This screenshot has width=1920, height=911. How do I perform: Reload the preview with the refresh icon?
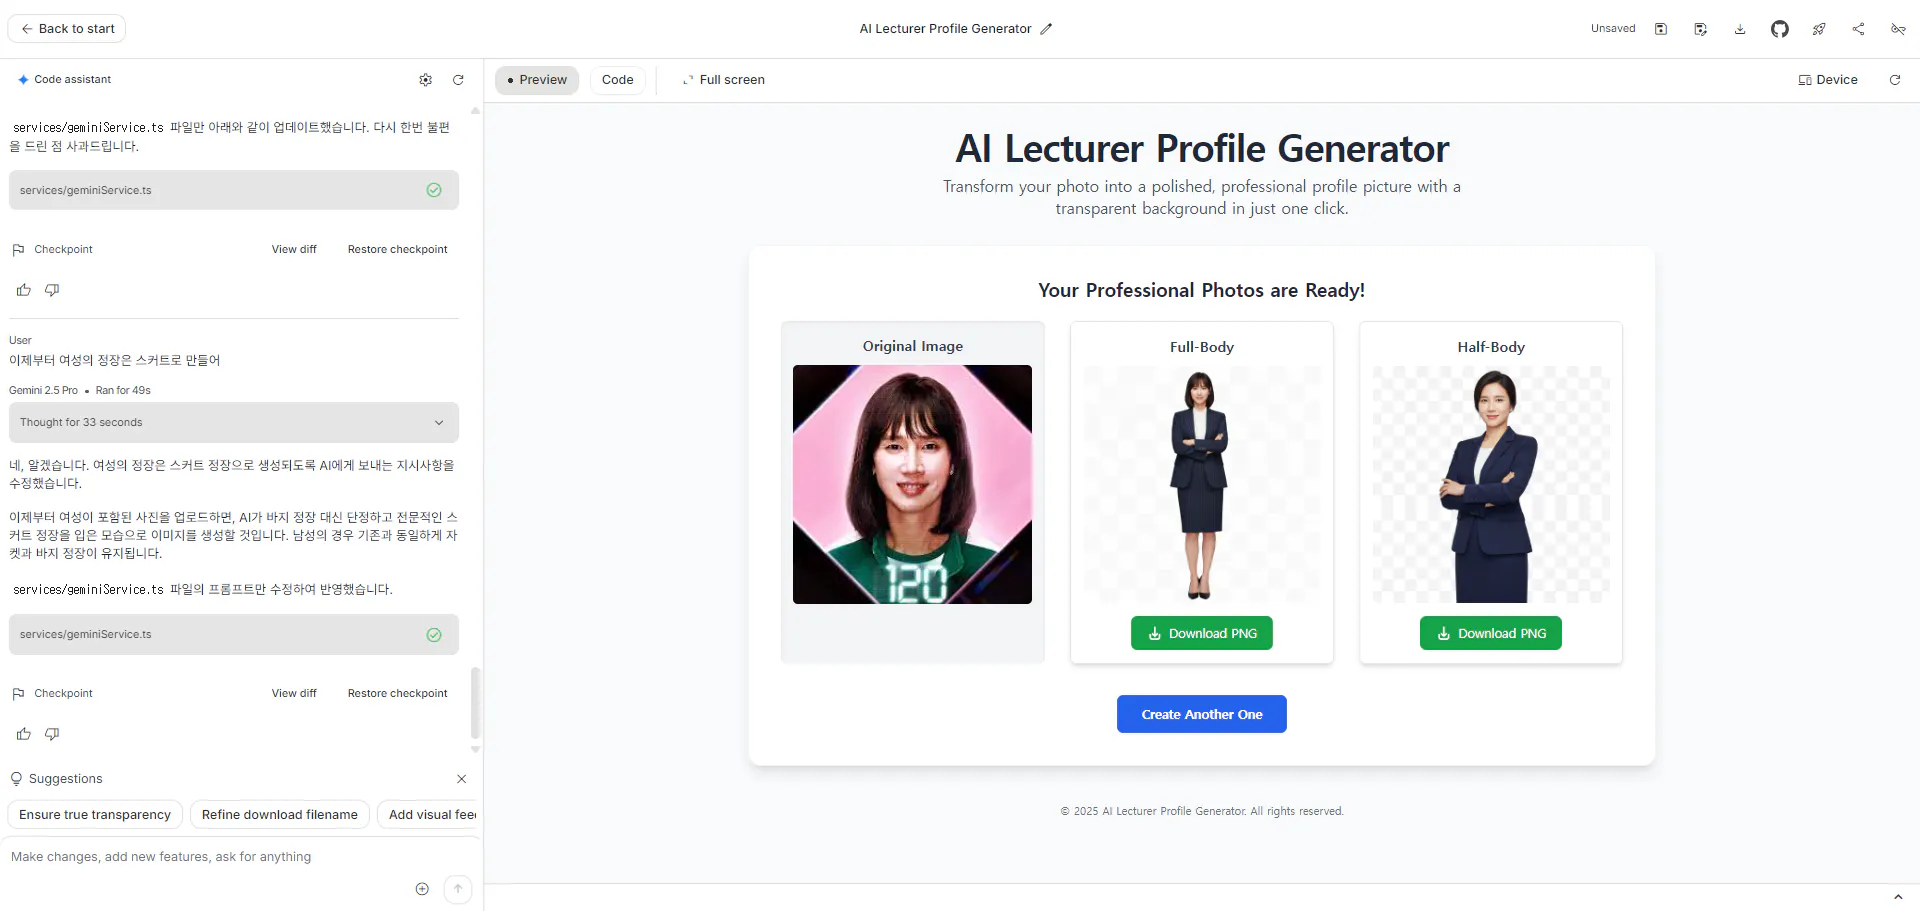click(1894, 80)
